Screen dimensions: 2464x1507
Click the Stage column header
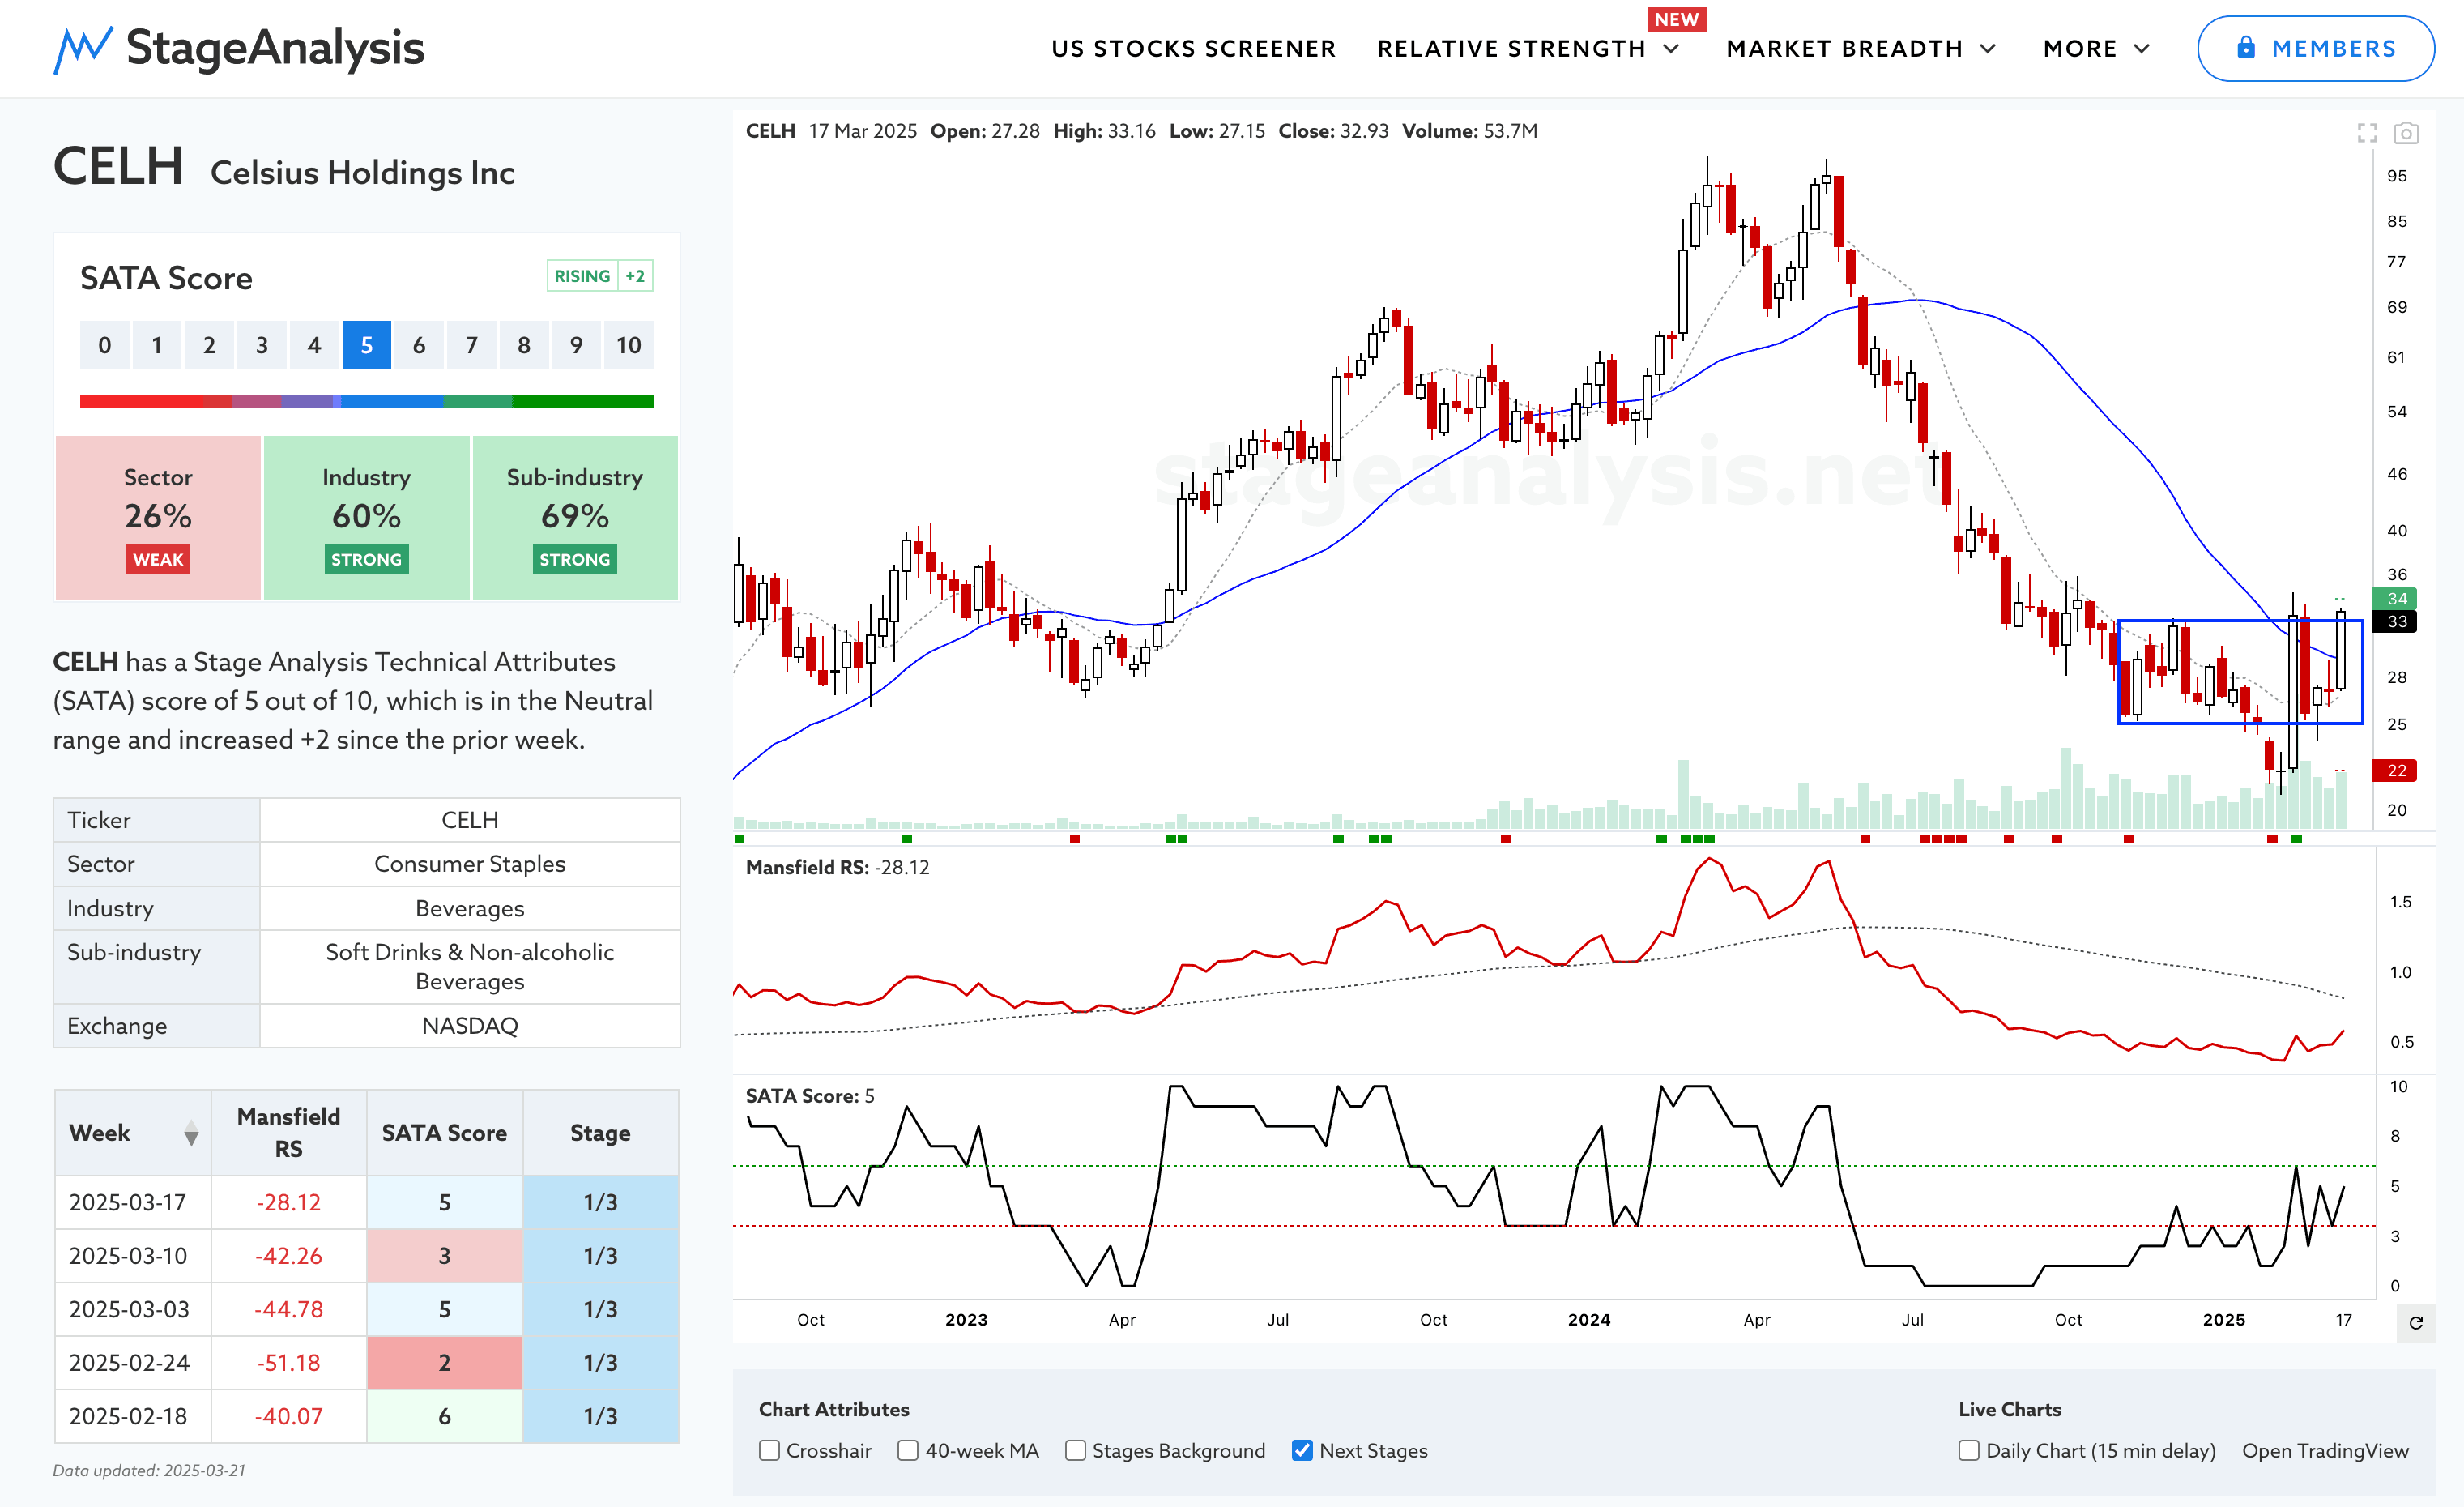click(601, 1133)
